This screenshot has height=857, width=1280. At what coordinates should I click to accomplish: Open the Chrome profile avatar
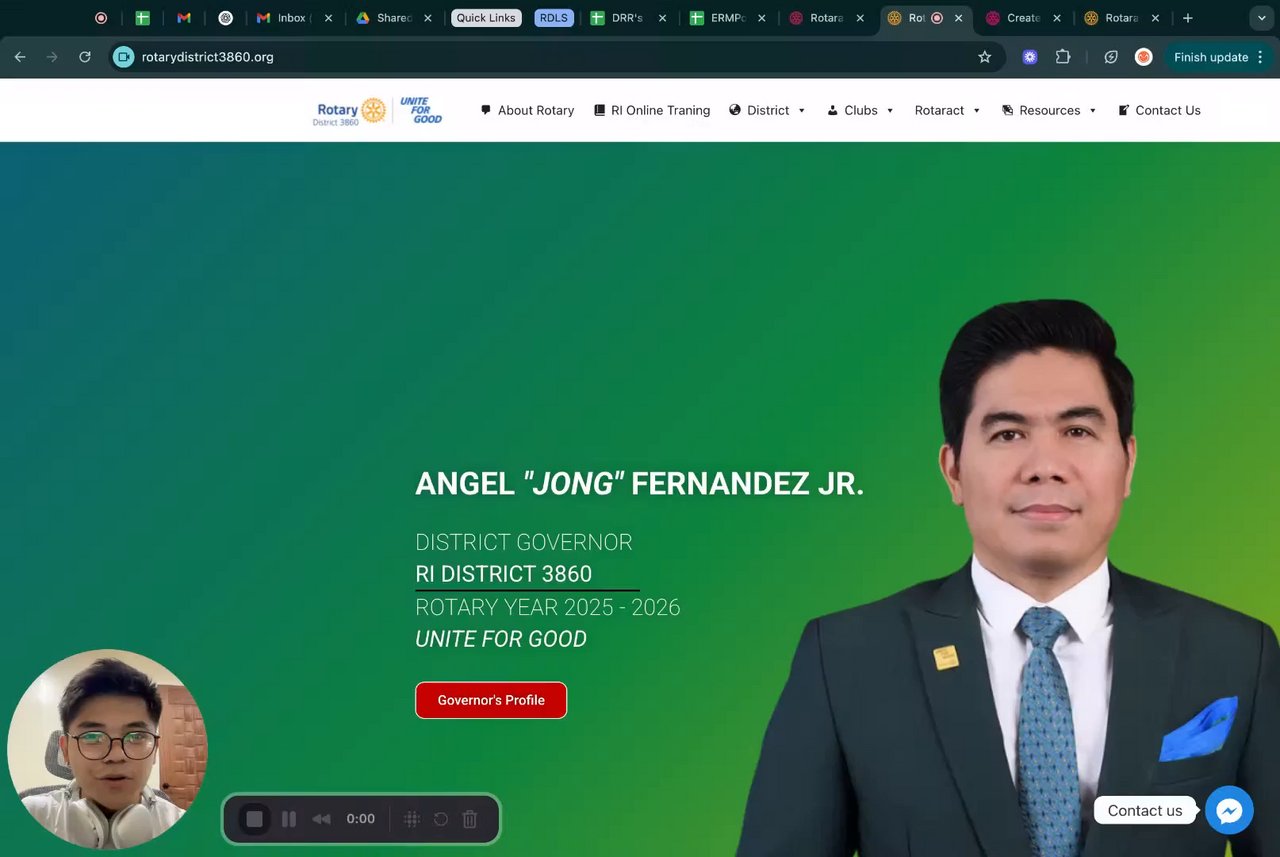coord(1143,57)
